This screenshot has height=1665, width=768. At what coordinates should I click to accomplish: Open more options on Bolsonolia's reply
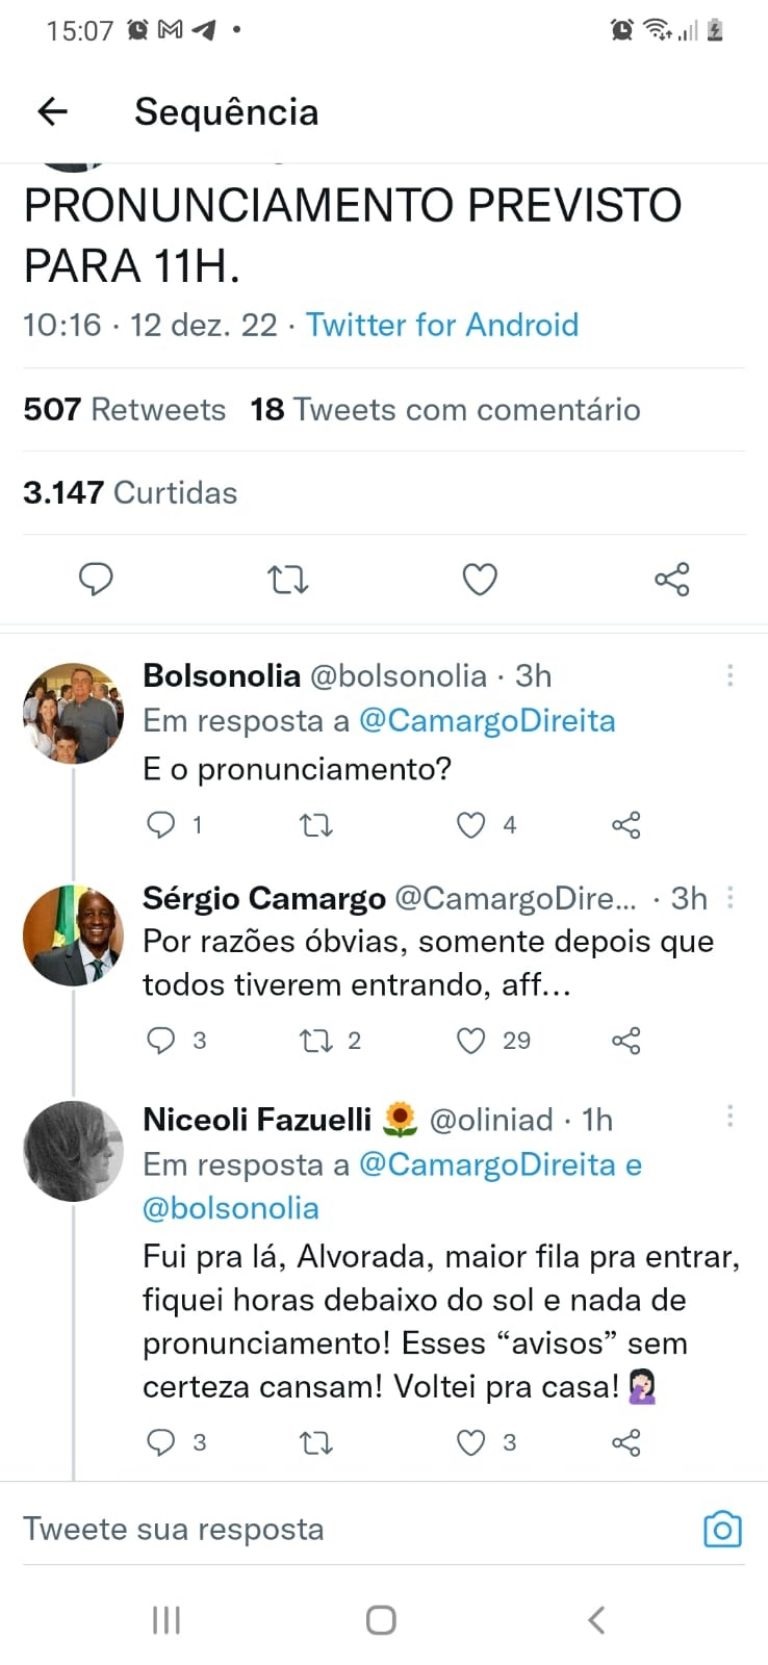tap(730, 676)
